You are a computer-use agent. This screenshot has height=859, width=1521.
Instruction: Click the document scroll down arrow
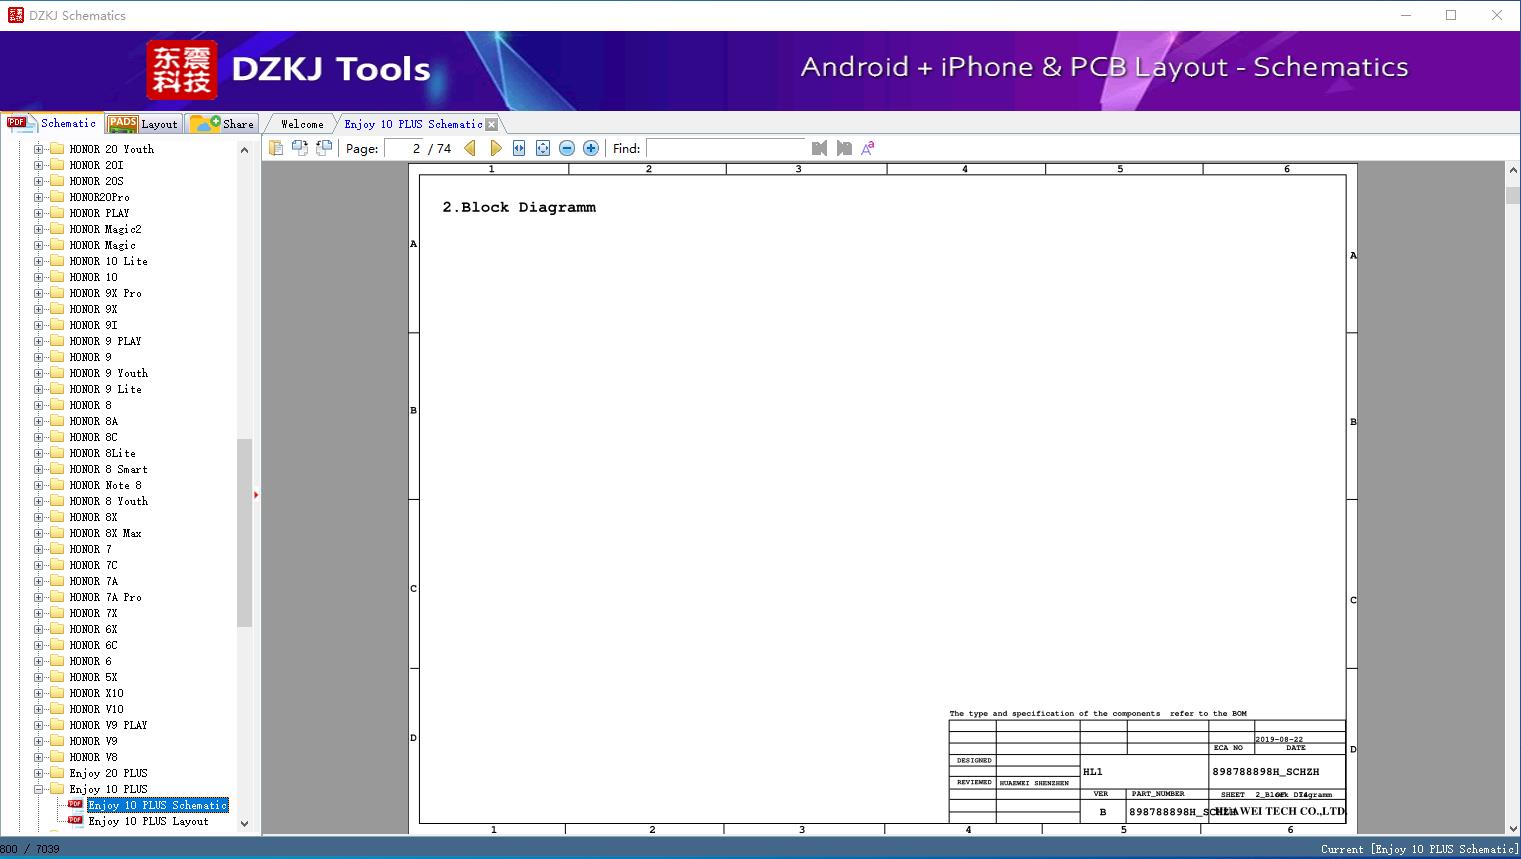point(1512,828)
